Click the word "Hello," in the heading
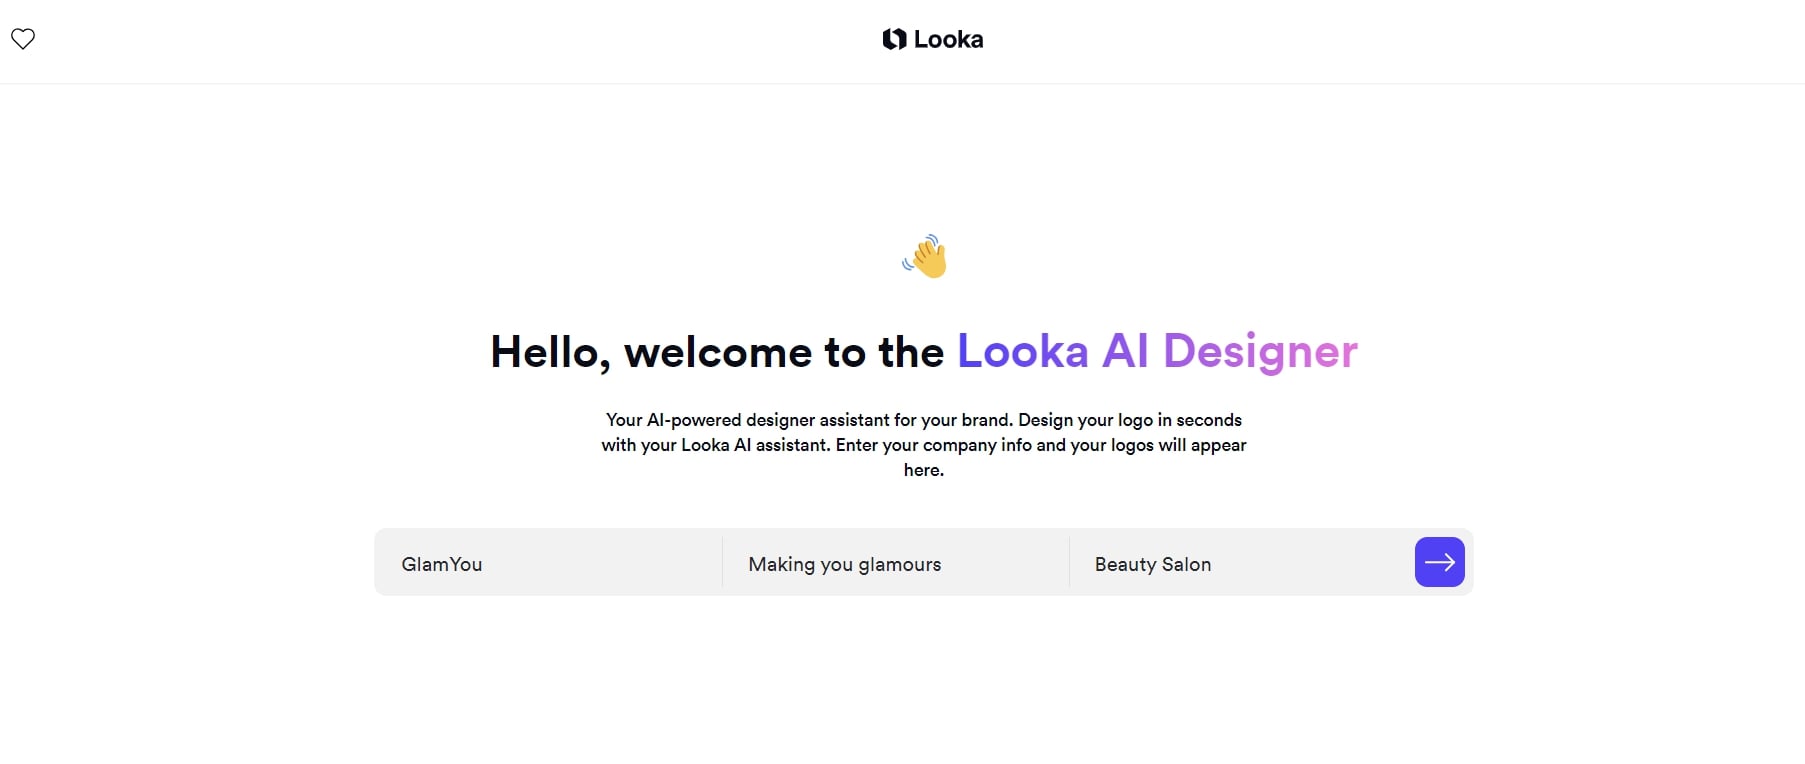 549,352
